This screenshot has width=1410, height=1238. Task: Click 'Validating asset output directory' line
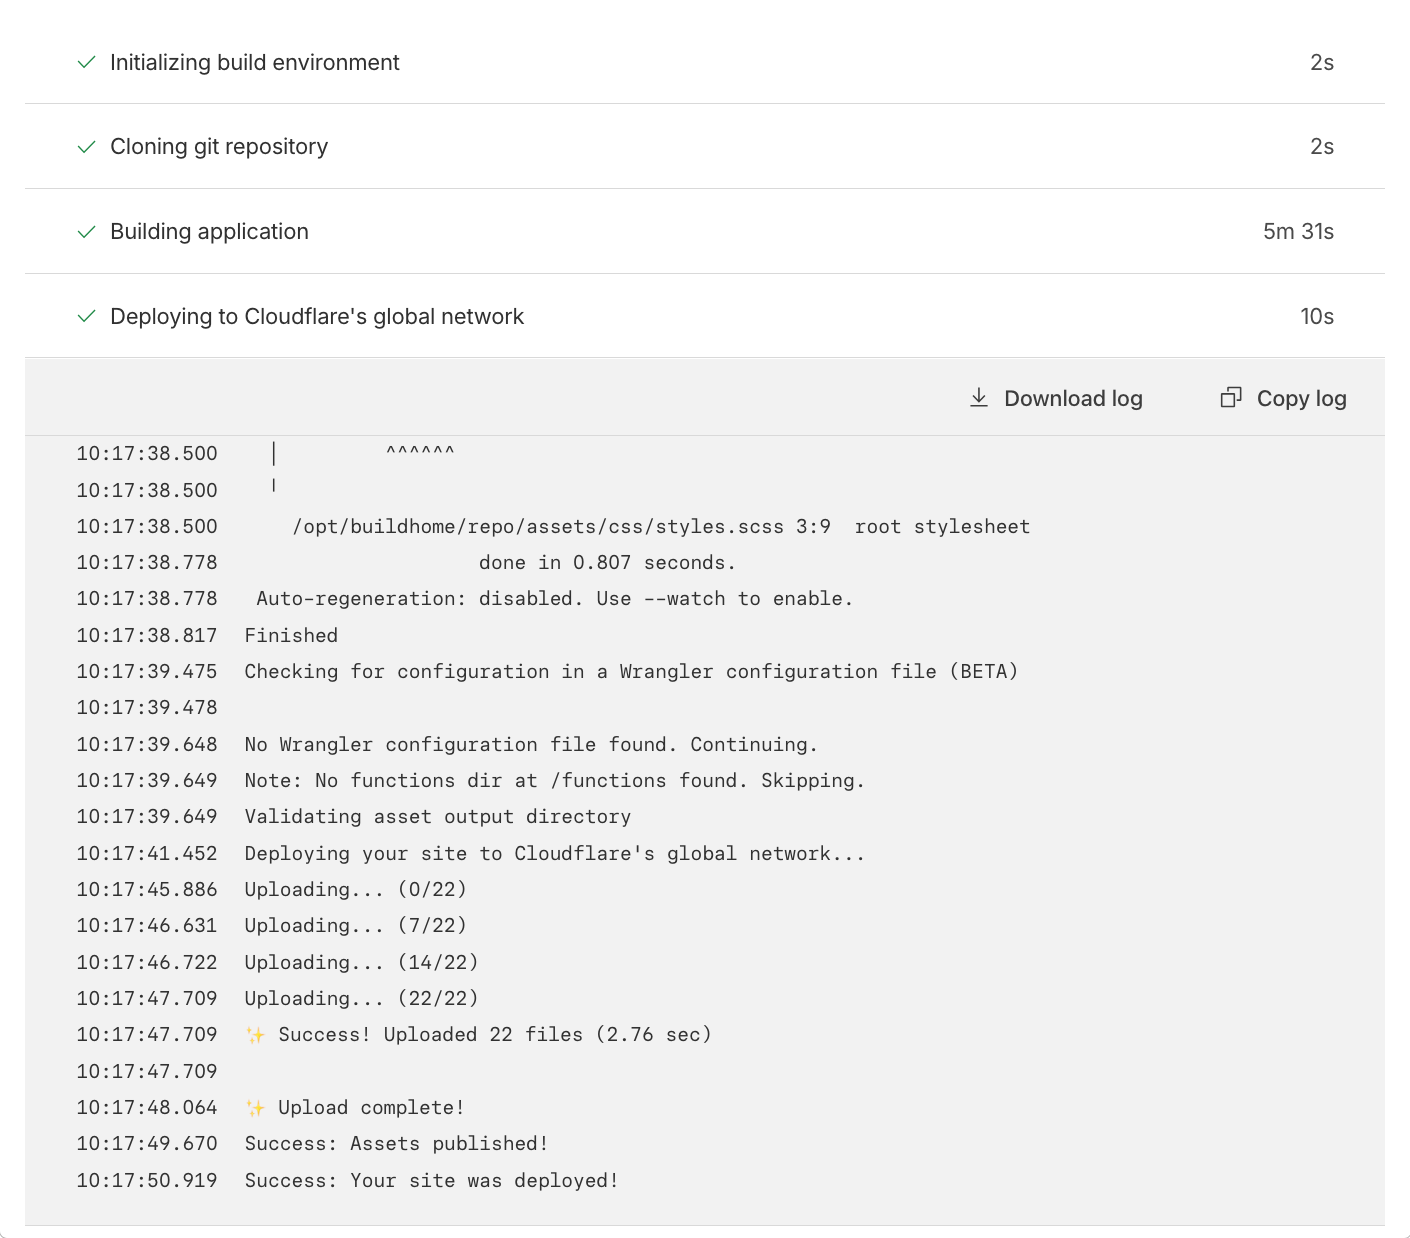pyautogui.click(x=438, y=816)
